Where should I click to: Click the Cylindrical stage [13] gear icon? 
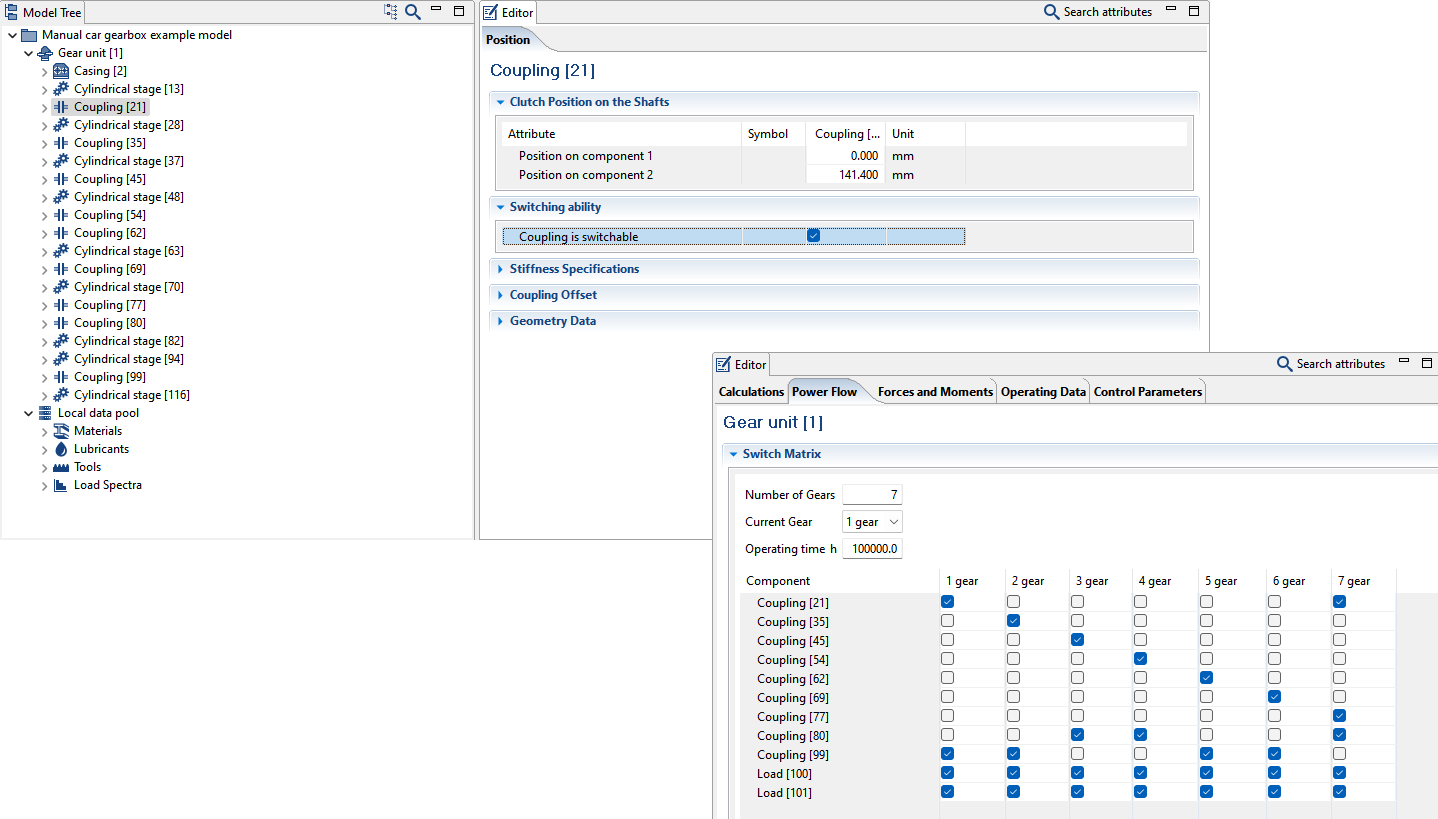click(x=61, y=89)
